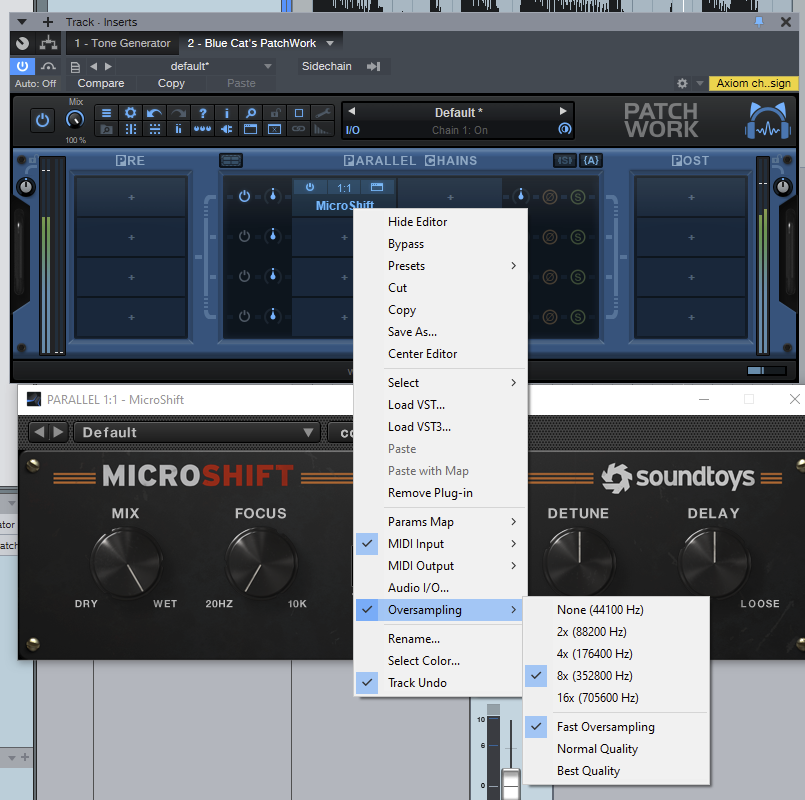Click the PatchWork undo arrow

coord(154,113)
